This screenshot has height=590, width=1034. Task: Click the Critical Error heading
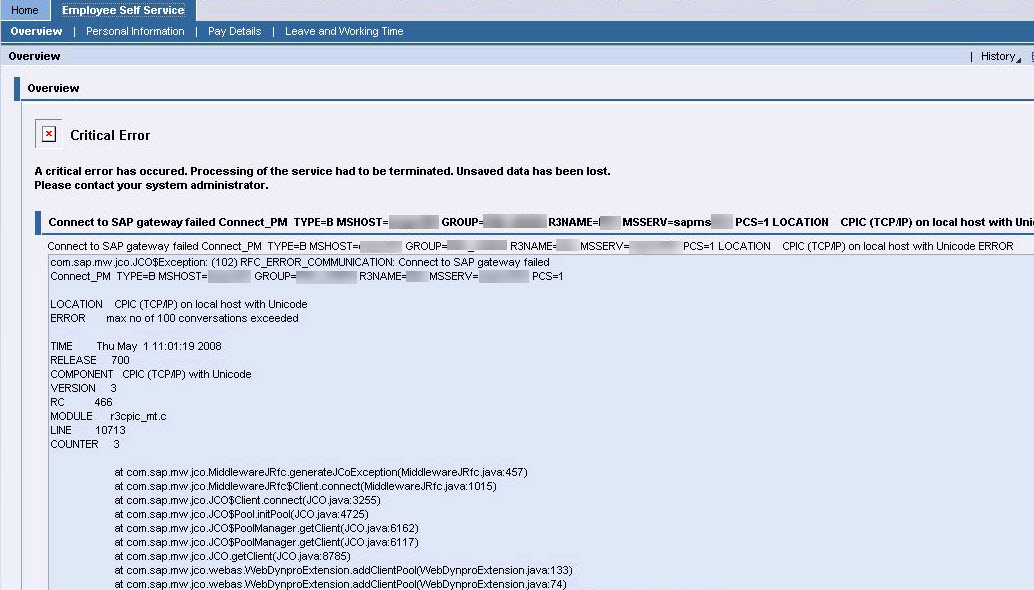coord(110,135)
